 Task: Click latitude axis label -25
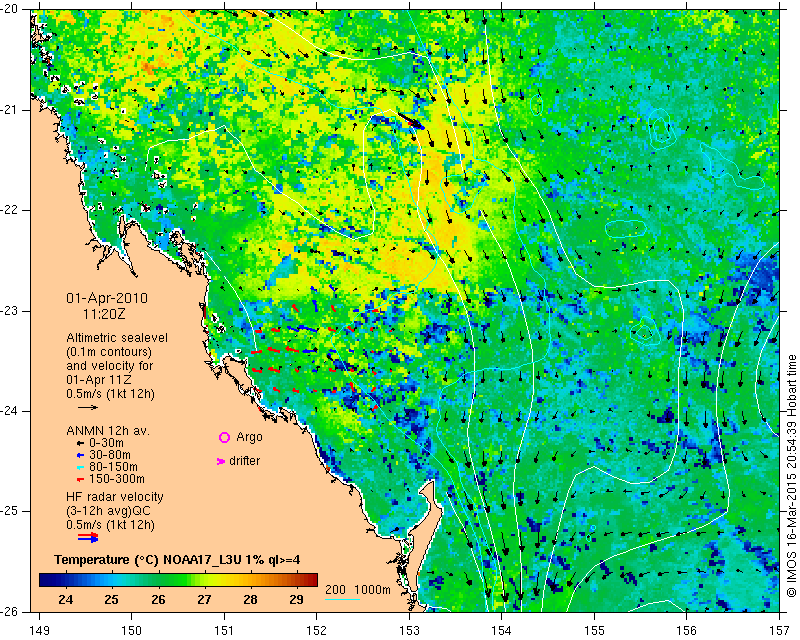(x=9, y=511)
